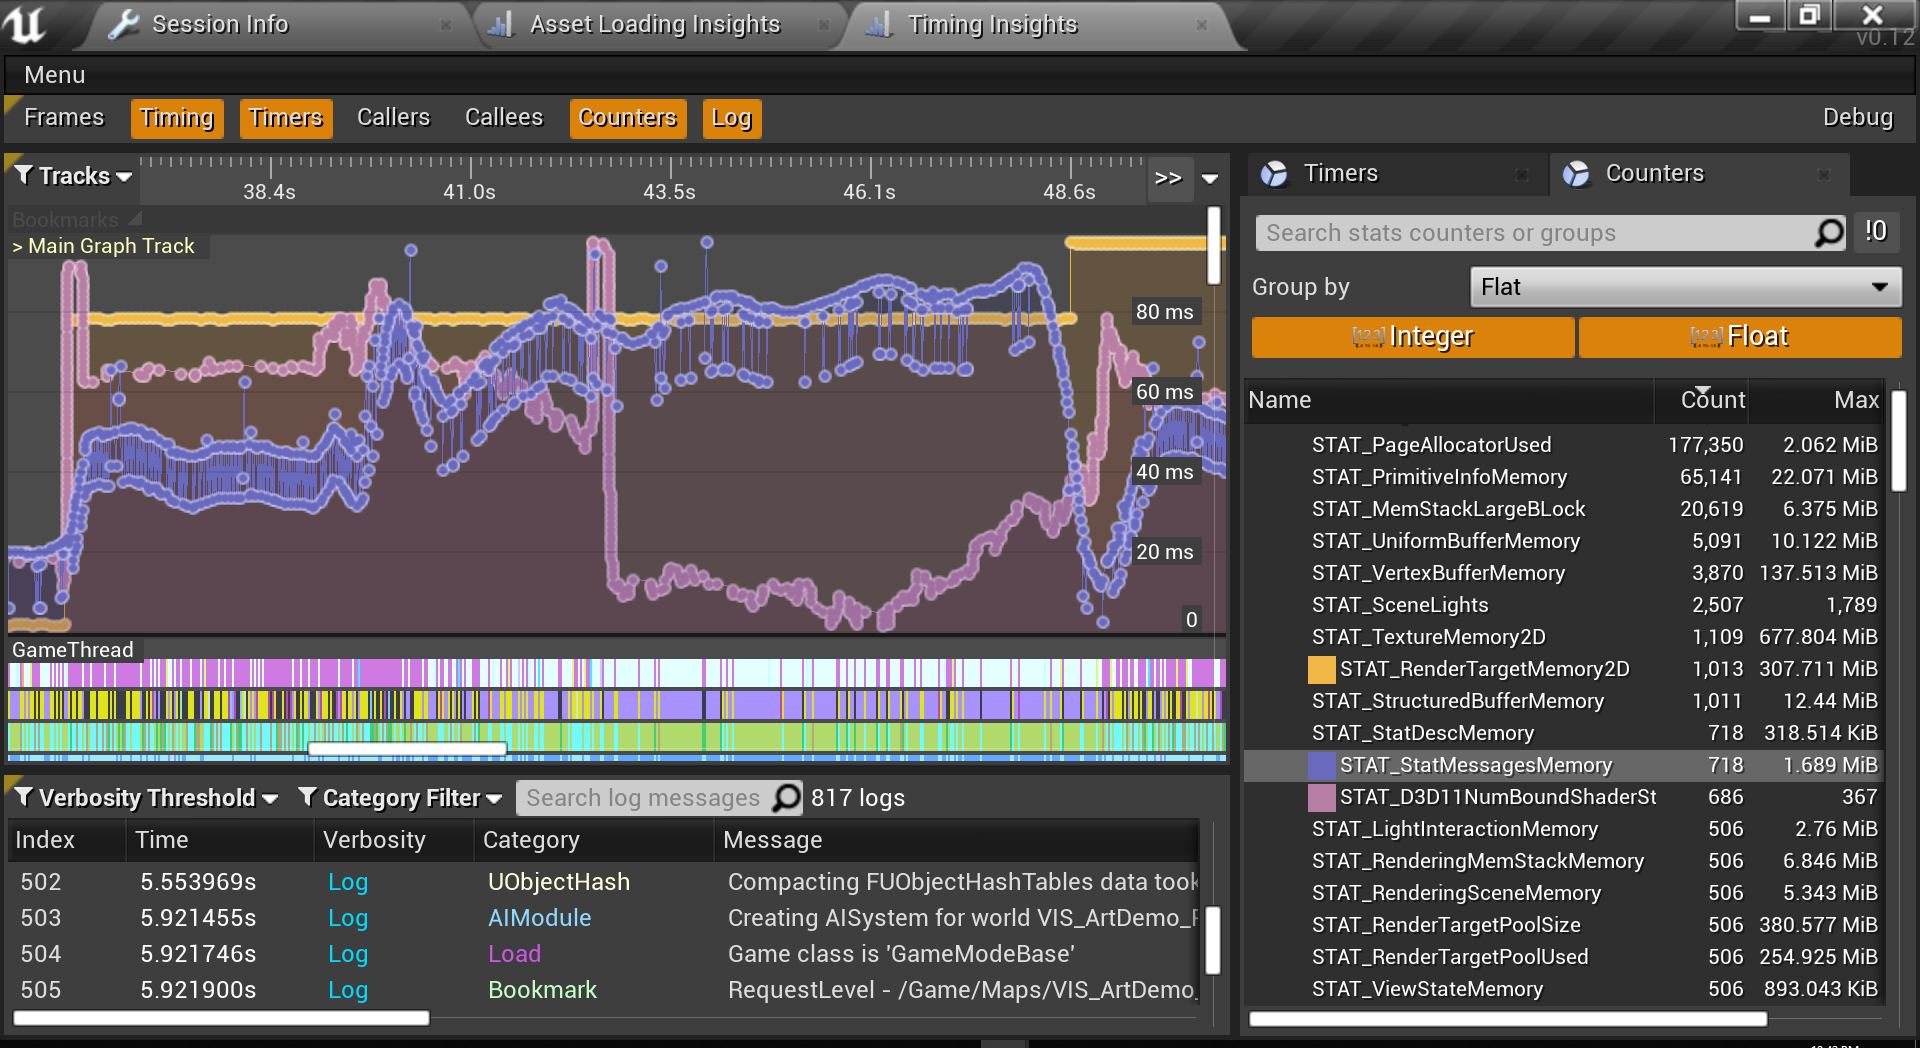Click the pink swatch for STAT_D3D11NumBoundShaderSt
1920x1048 pixels.
tap(1322, 797)
